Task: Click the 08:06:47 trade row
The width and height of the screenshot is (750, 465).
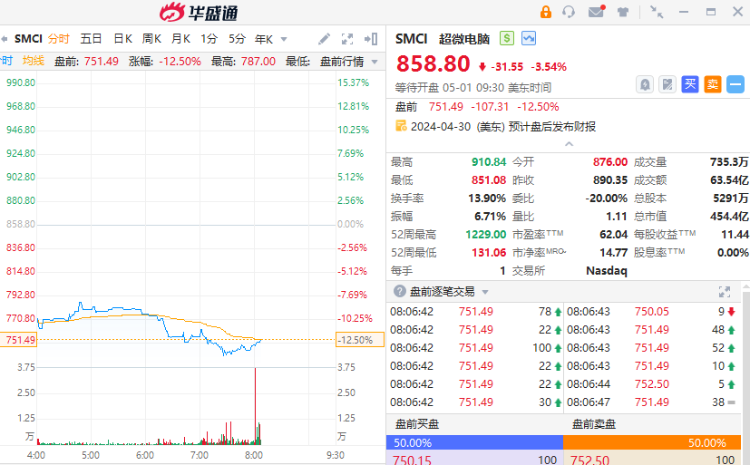Action: [x=652, y=402]
